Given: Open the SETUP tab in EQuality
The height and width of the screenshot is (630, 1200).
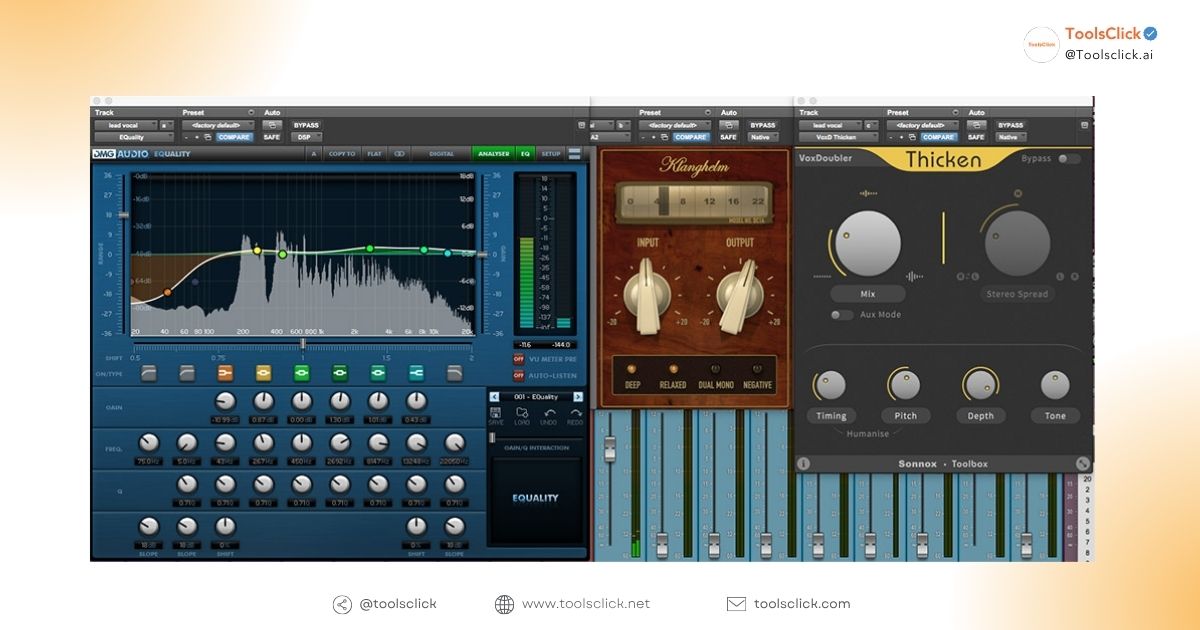Looking at the screenshot, I should point(551,154).
